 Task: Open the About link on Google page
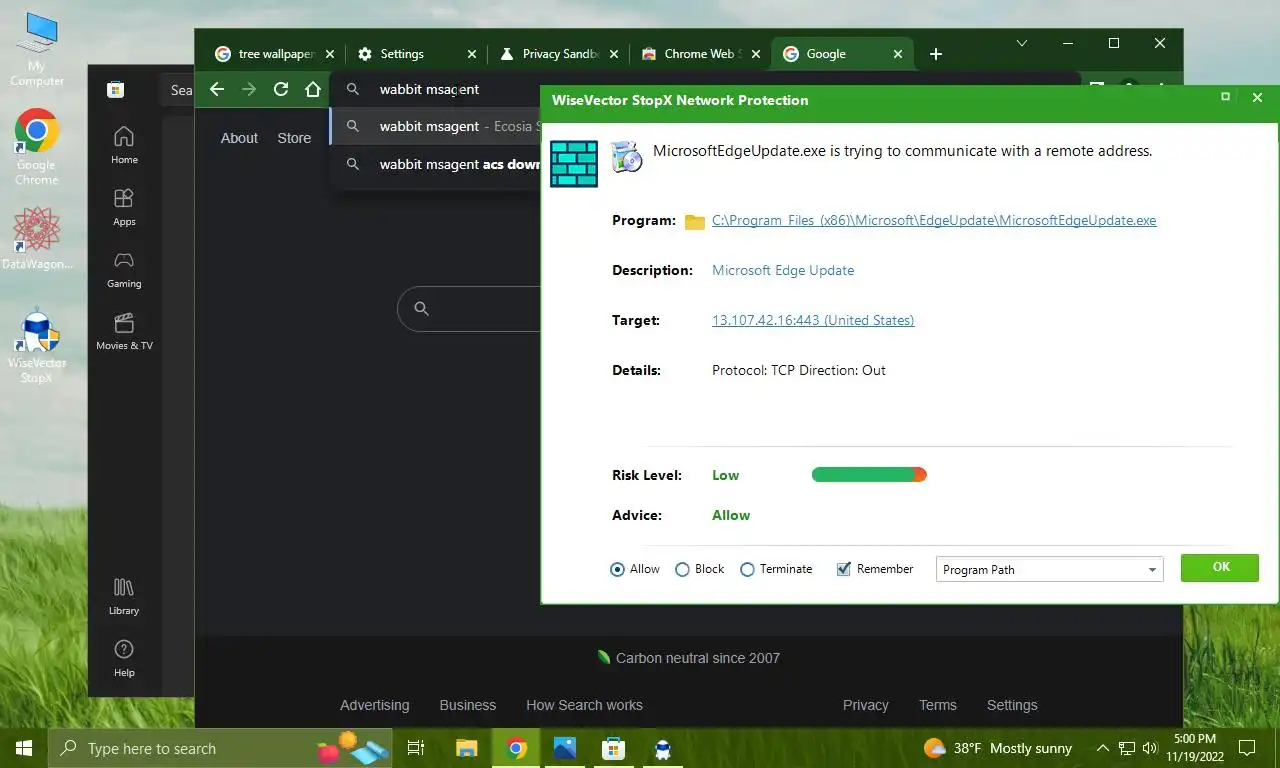click(239, 138)
